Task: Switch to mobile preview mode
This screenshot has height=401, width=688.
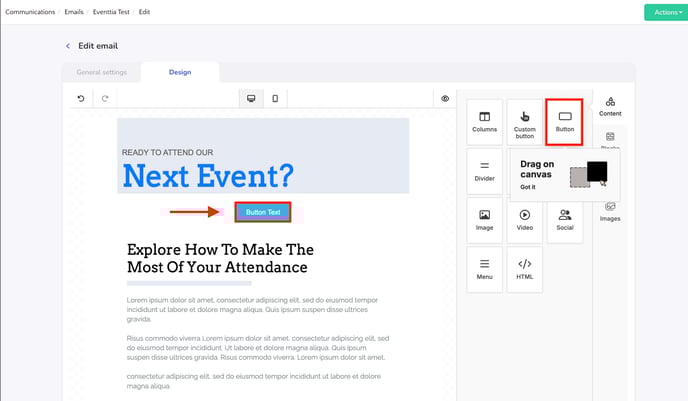Action: coord(275,98)
